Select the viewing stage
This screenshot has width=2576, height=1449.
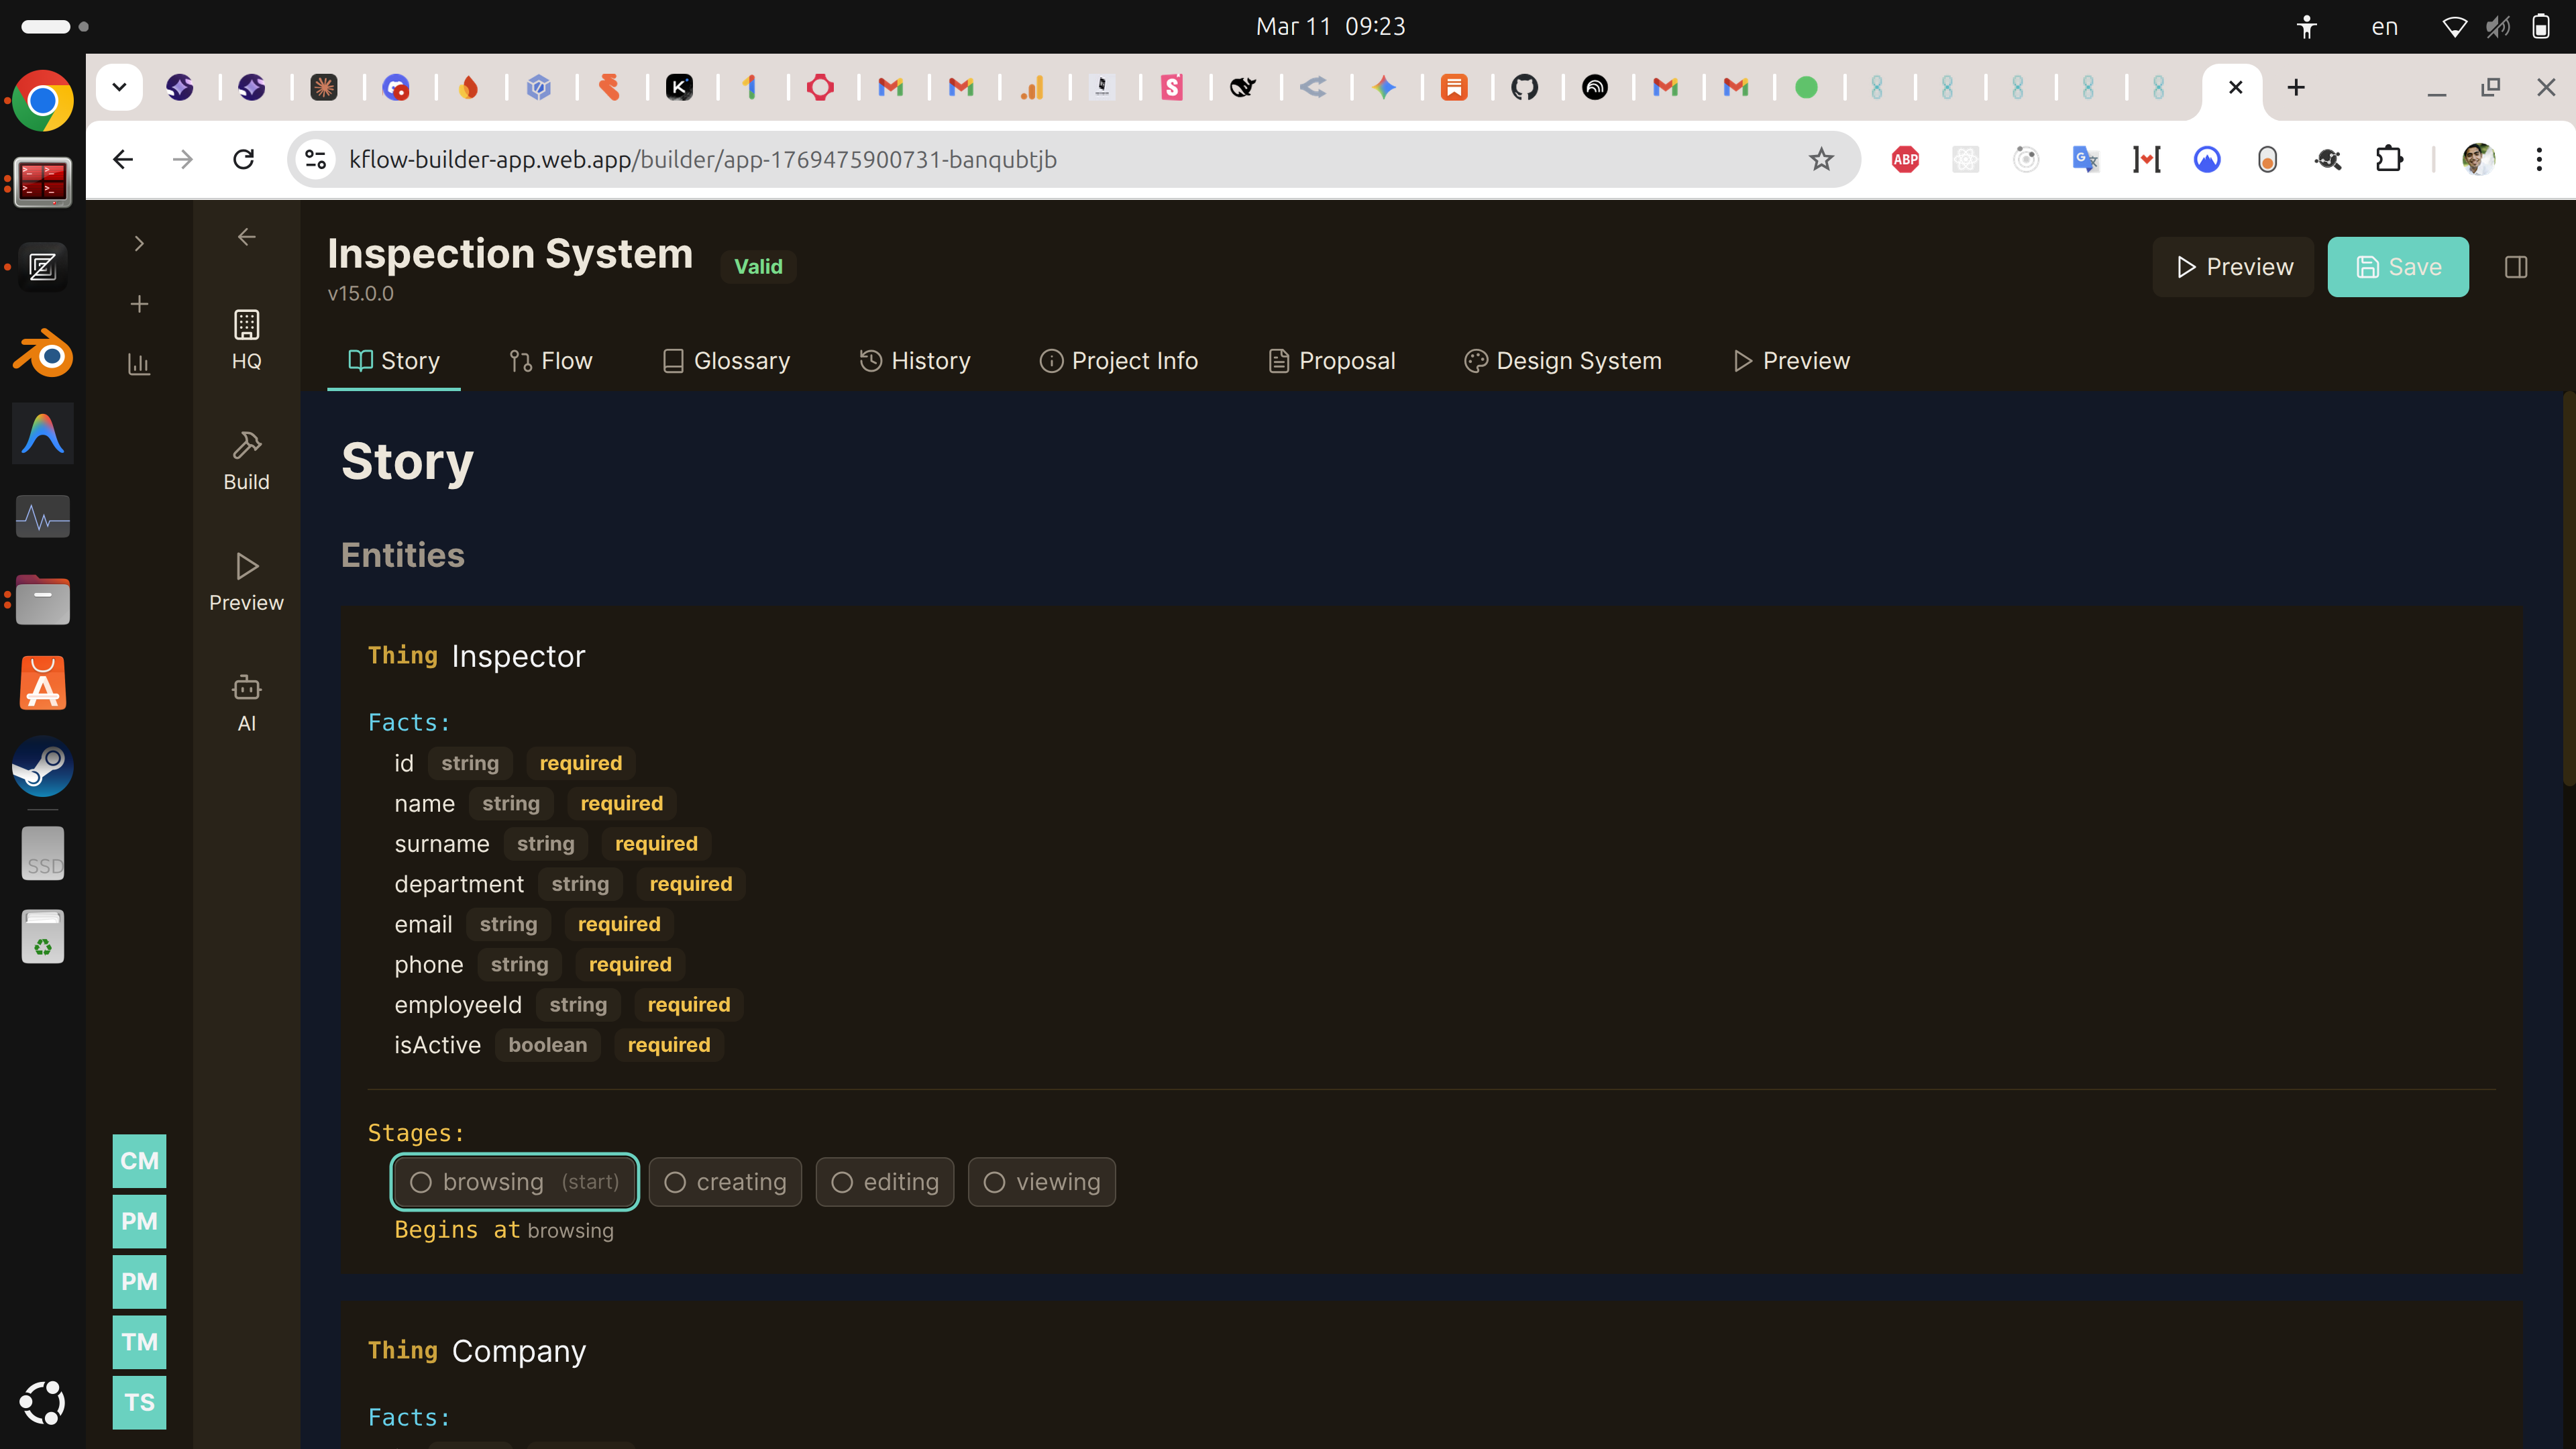1041,1181
